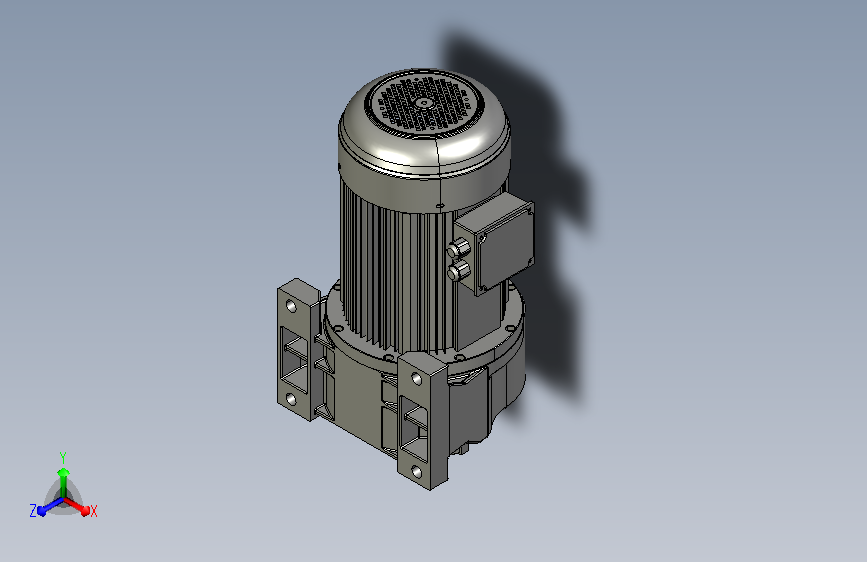
Task: Select the left mounting foot bracket
Action: (x=300, y=350)
